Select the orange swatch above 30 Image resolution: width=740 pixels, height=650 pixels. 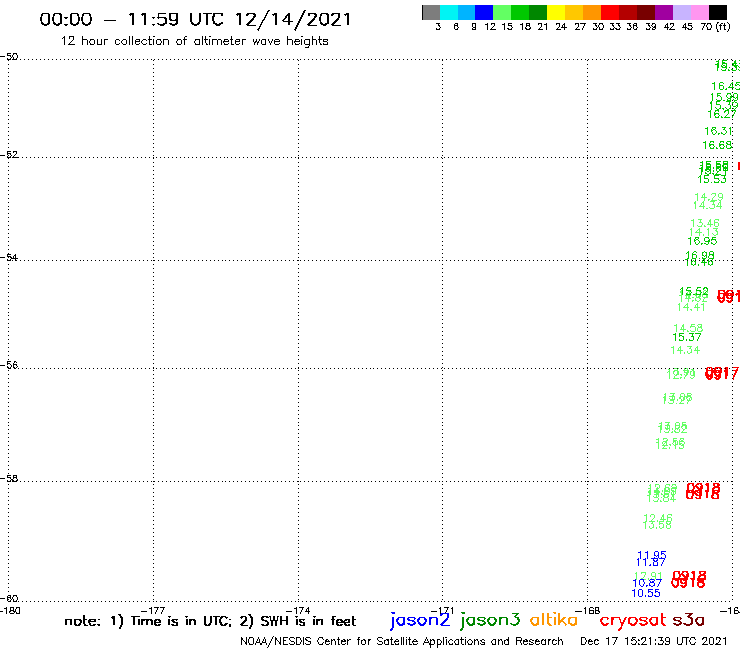(592, 12)
